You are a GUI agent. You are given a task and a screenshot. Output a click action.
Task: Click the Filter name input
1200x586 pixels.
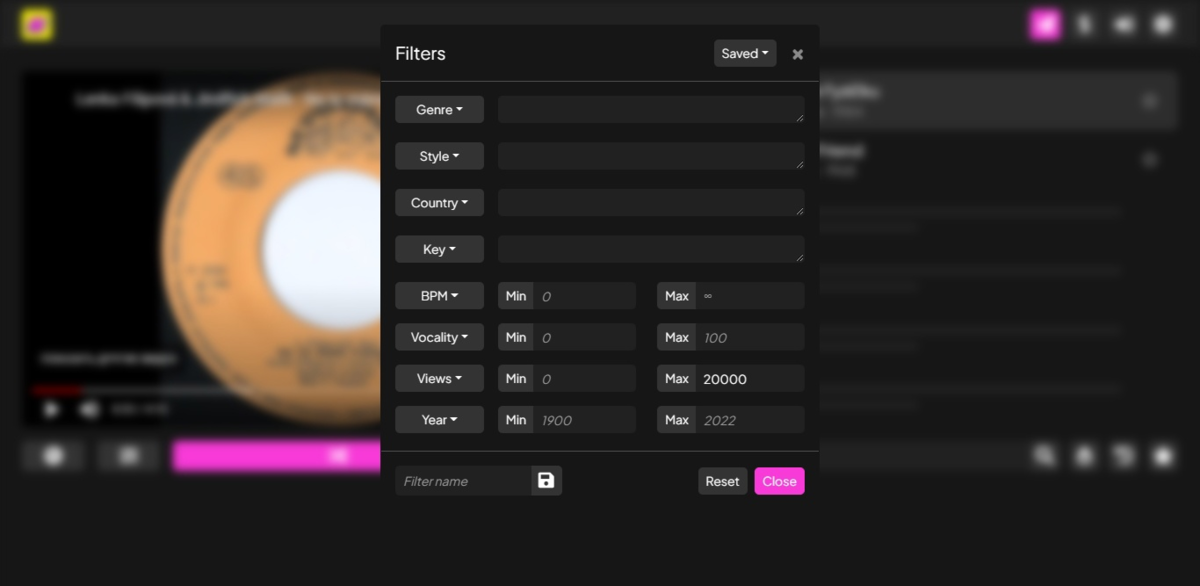tap(463, 481)
